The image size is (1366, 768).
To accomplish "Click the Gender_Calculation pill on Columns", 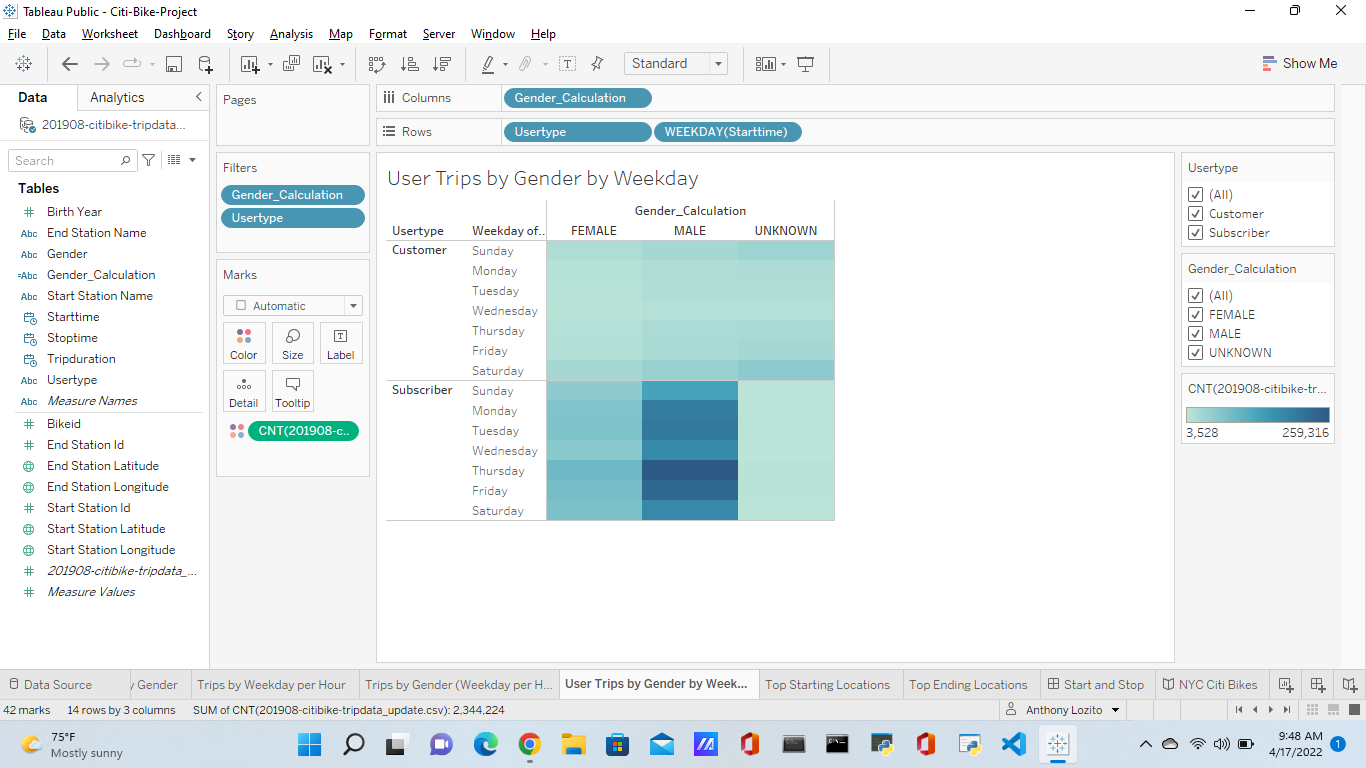I will point(578,98).
